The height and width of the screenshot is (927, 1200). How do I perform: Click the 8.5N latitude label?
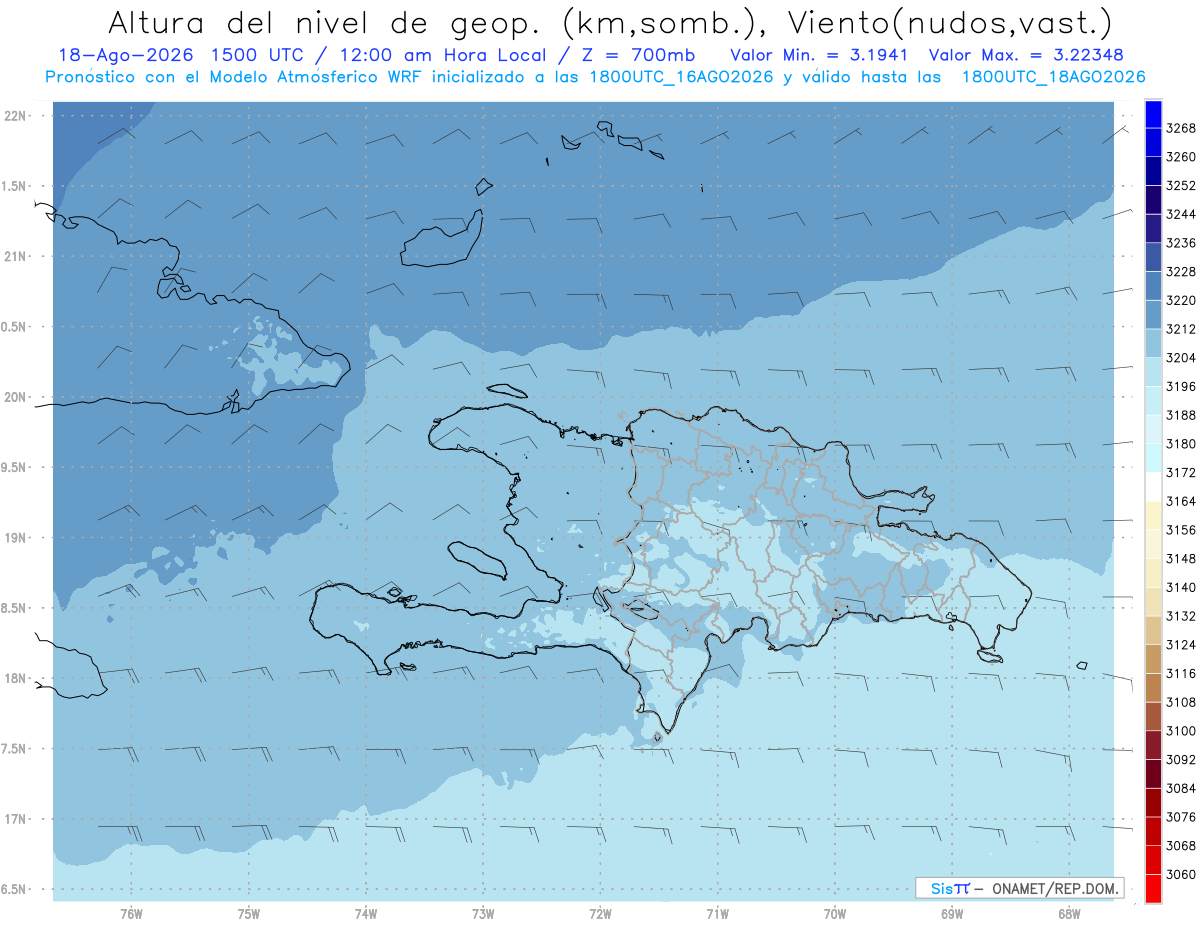point(15,608)
